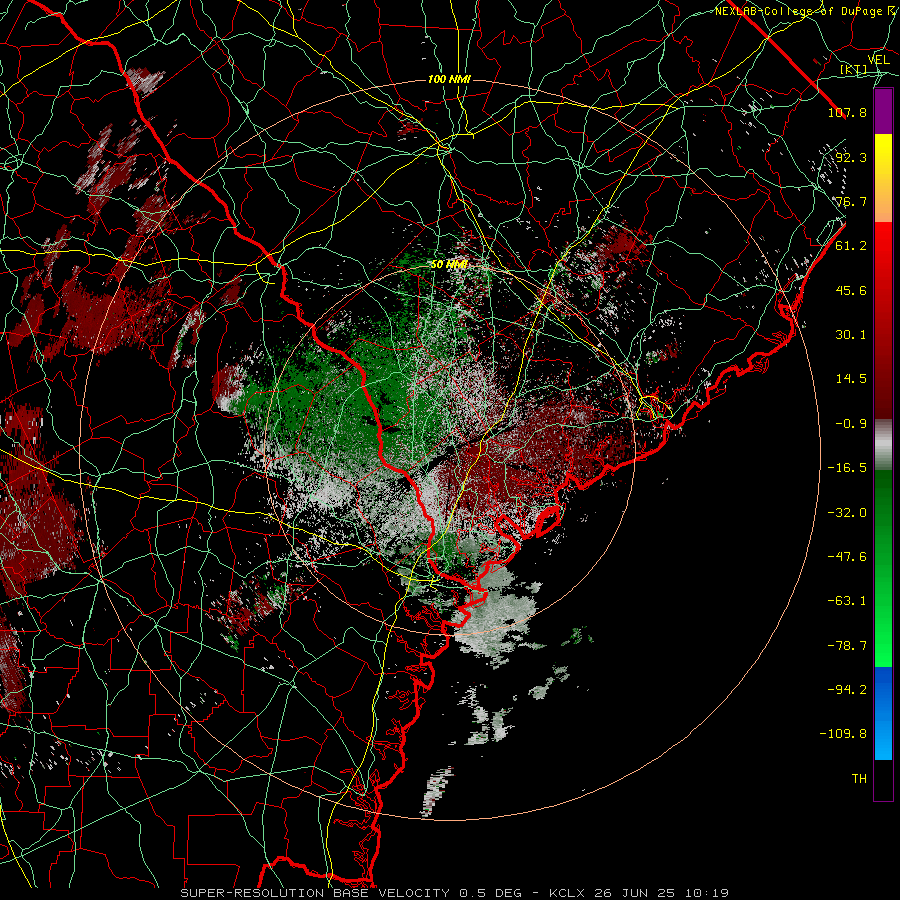Click the 45.6 velocity scale value
The image size is (900, 900).
coord(851,290)
